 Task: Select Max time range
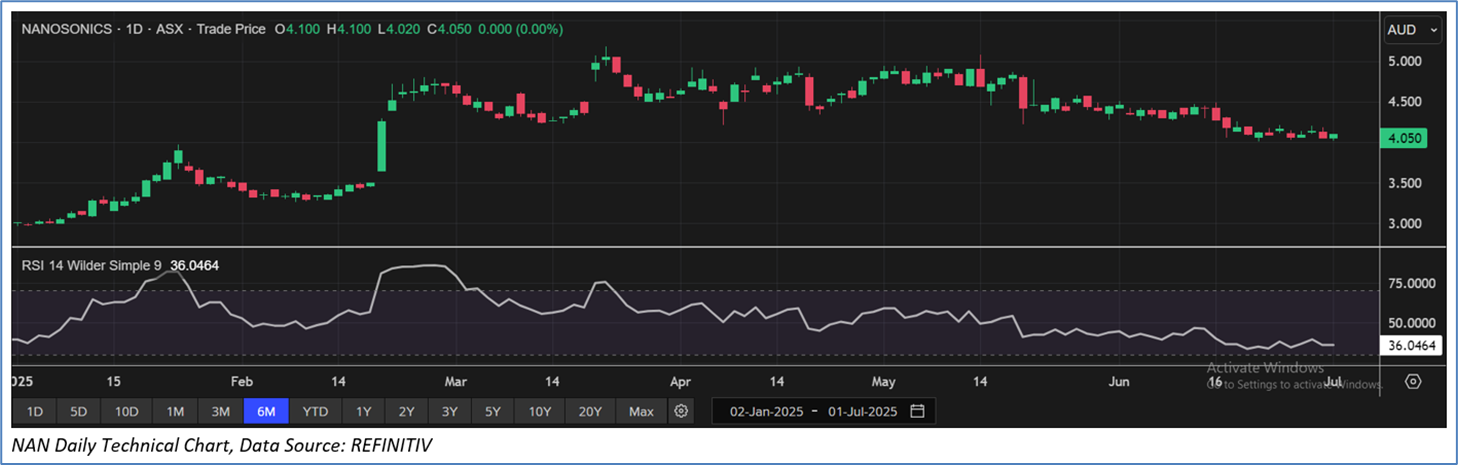click(641, 411)
